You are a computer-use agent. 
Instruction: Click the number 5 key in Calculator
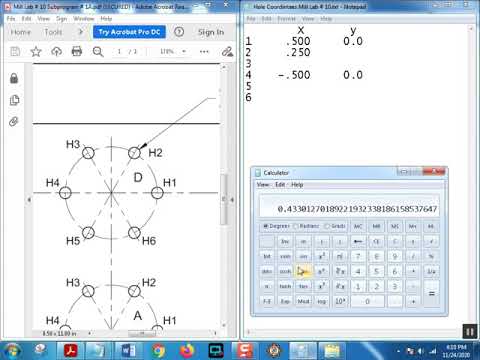pos(376,271)
